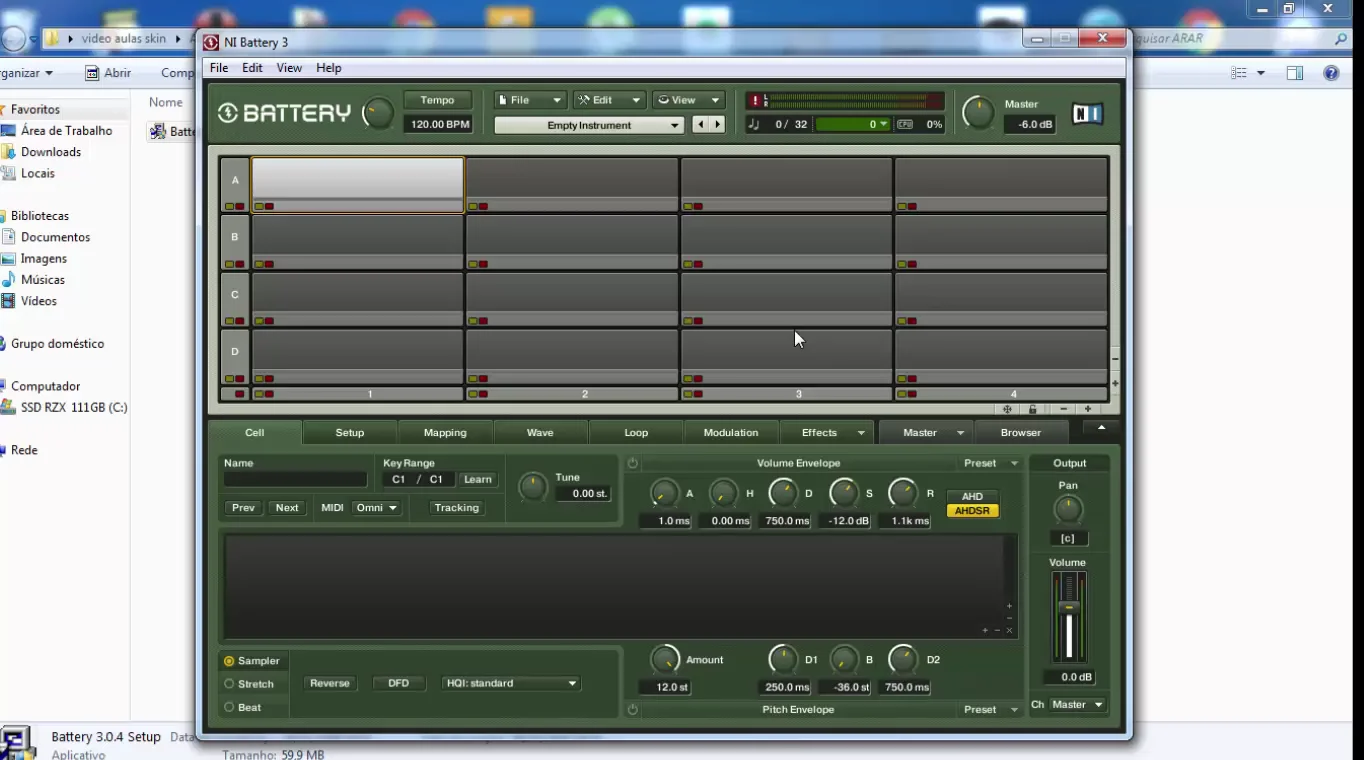The height and width of the screenshot is (760, 1364).
Task: Open the Browser tab button
Action: coord(1021,433)
